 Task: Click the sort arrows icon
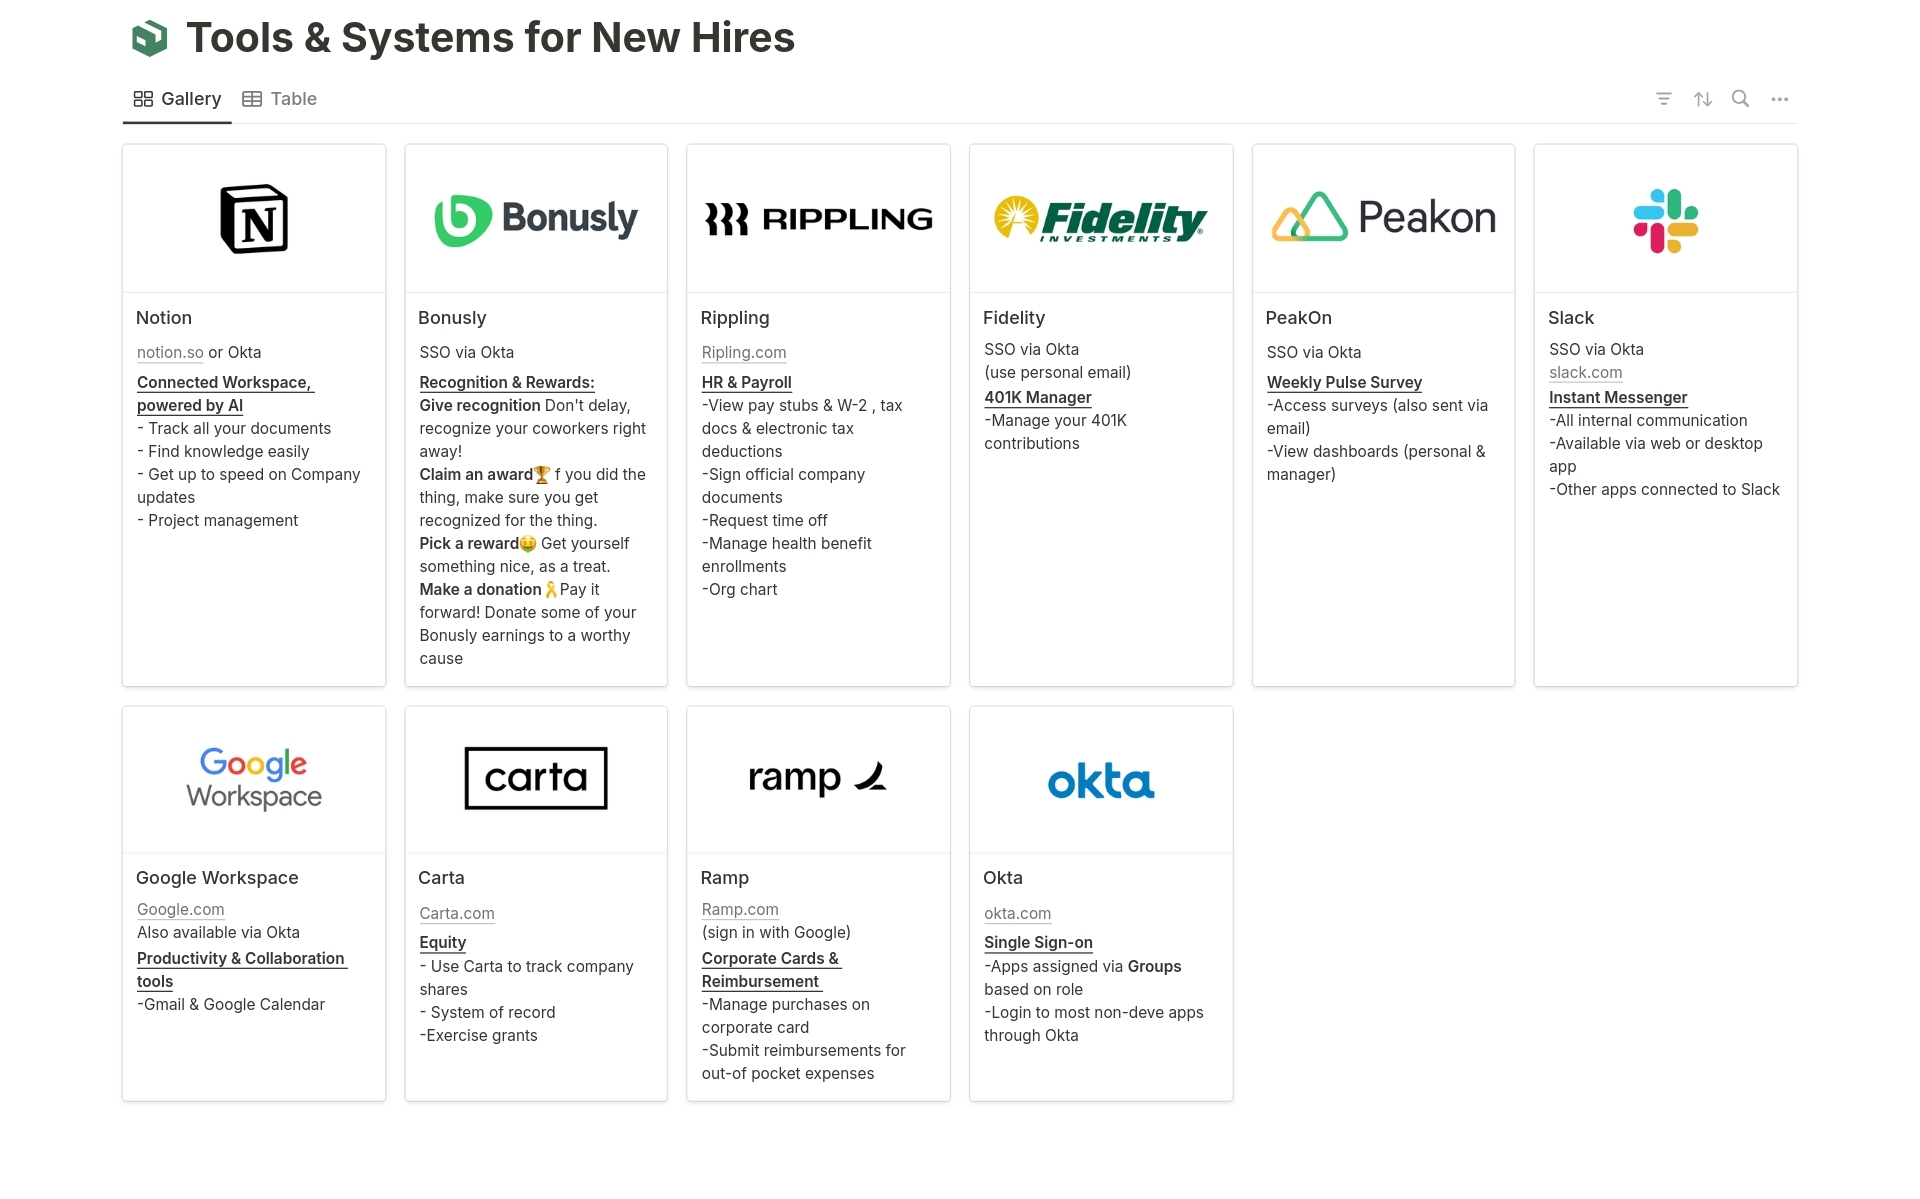[1702, 99]
